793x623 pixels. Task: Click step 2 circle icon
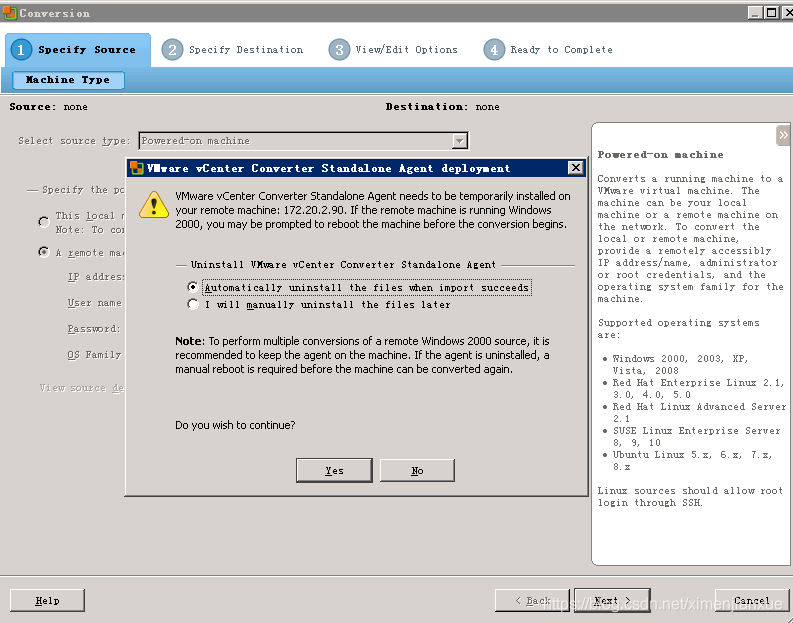172,50
